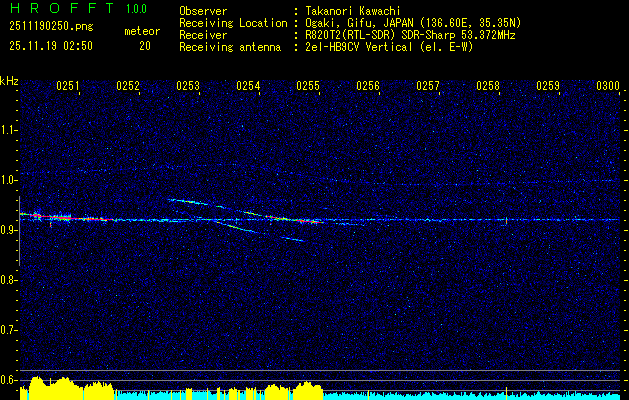This screenshot has width=629, height=400.
Task: Click the 0252 time marker
Action: coord(128,86)
